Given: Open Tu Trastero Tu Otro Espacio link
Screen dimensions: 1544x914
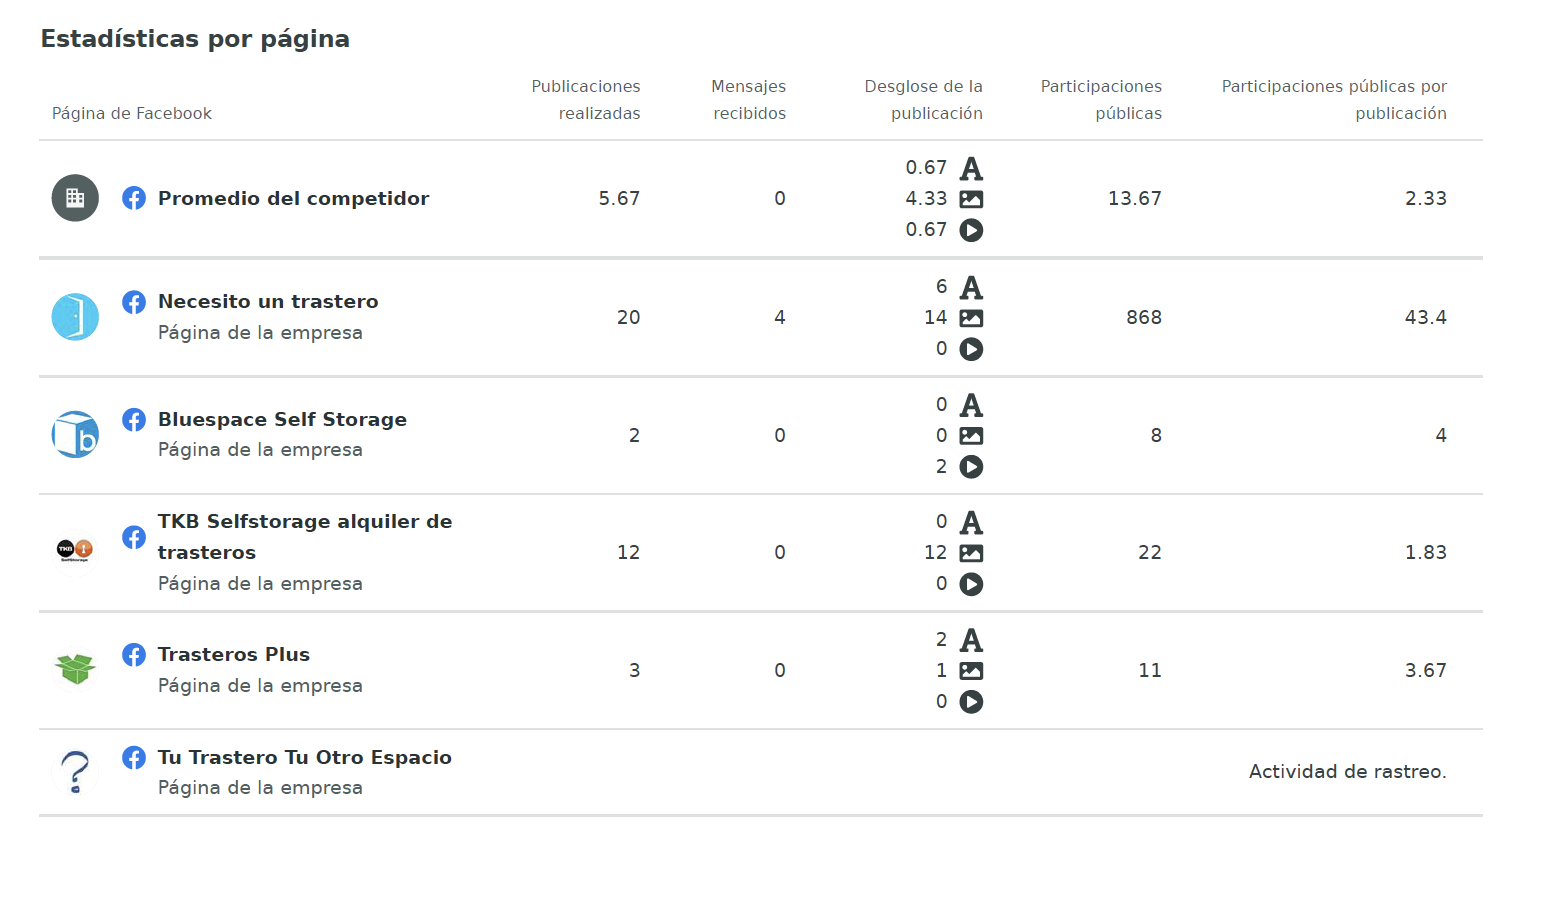Looking at the screenshot, I should tap(305, 758).
